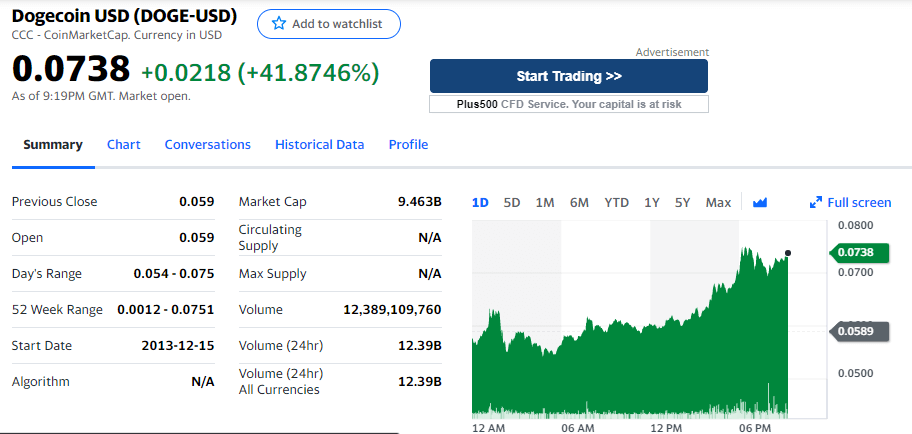Screen dimensions: 912x434
Task: Click the Open row label
Action: [27, 238]
